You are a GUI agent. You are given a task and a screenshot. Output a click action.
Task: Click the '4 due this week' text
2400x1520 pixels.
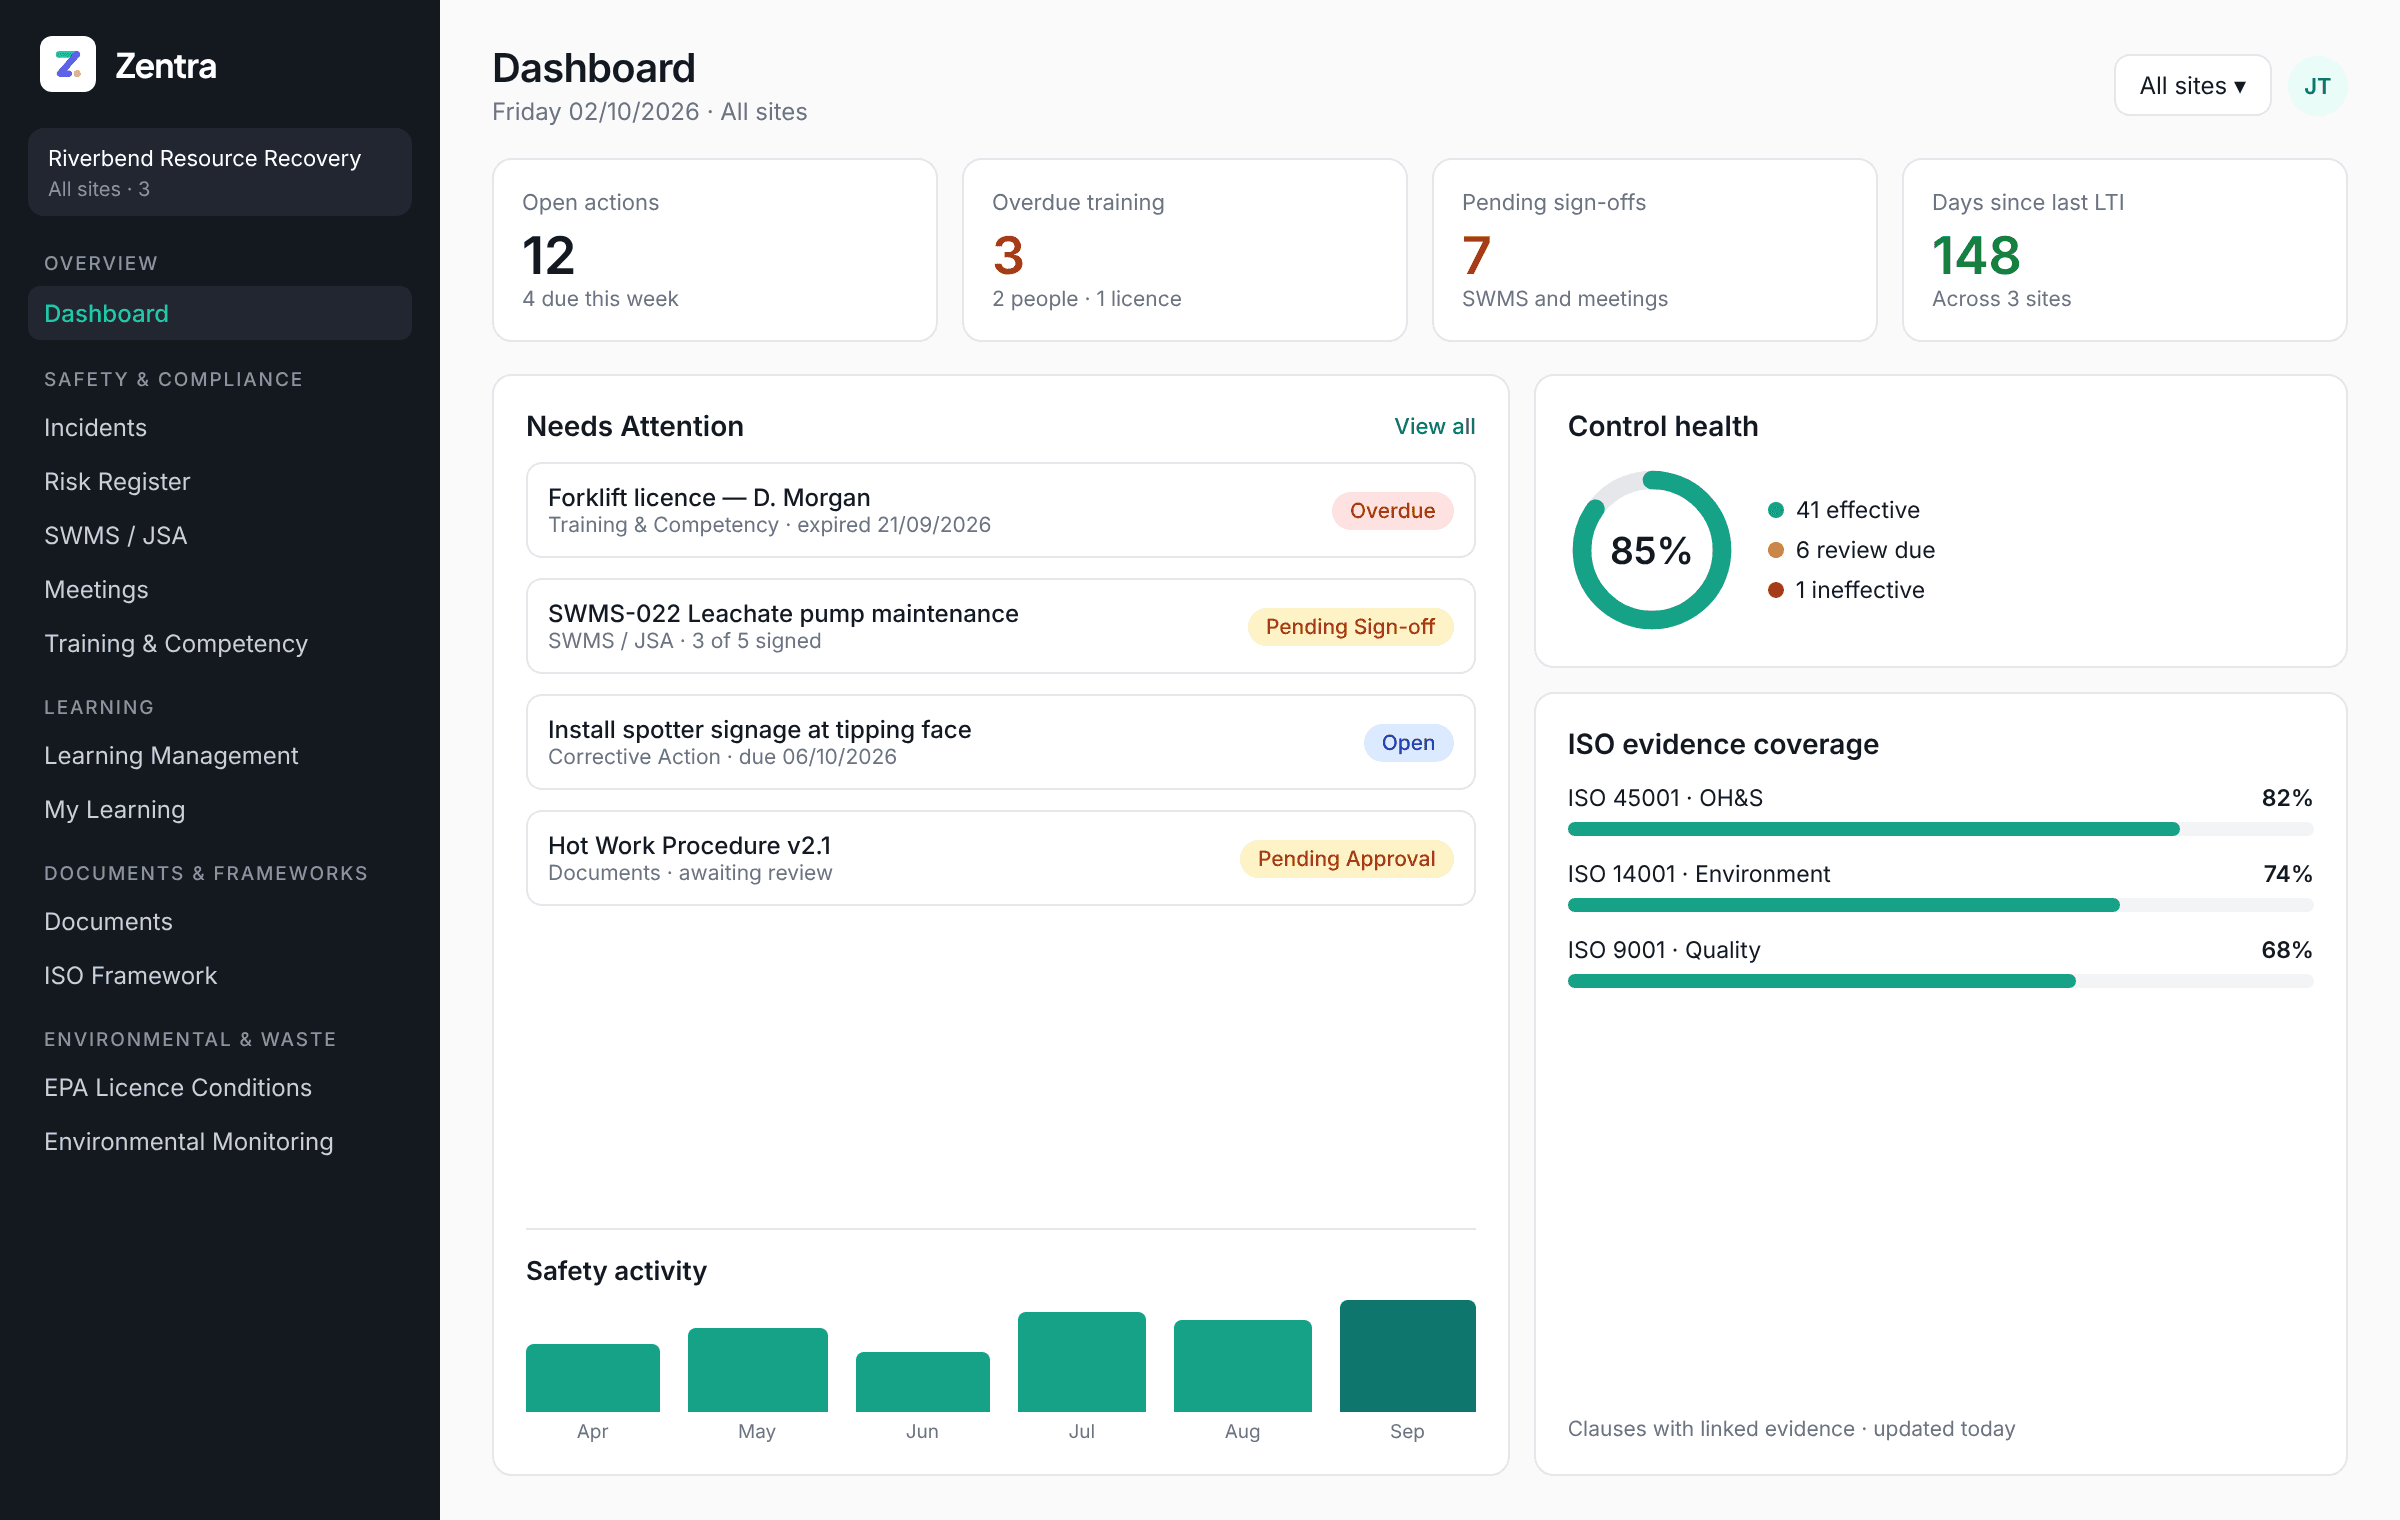600,299
